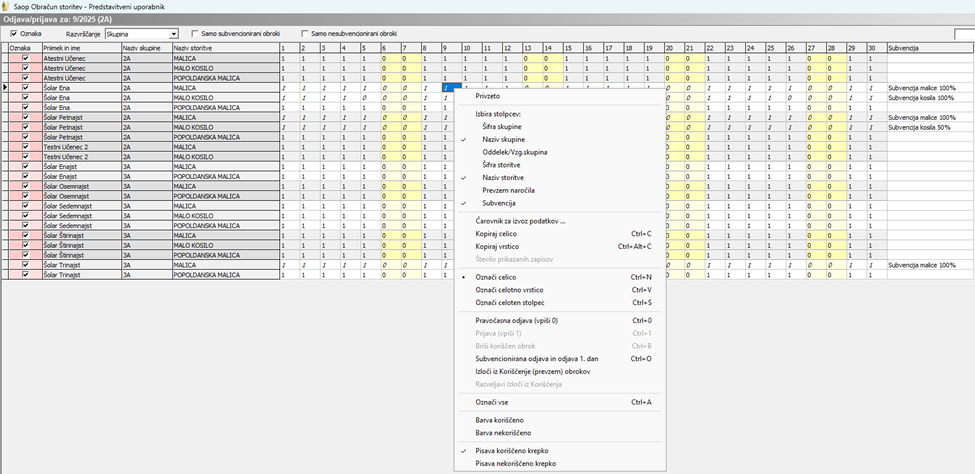Image resolution: width=975 pixels, height=474 pixels.
Task: Uncheck Oznaka for Šolar Enajst MALICA row
Action: 25,167
